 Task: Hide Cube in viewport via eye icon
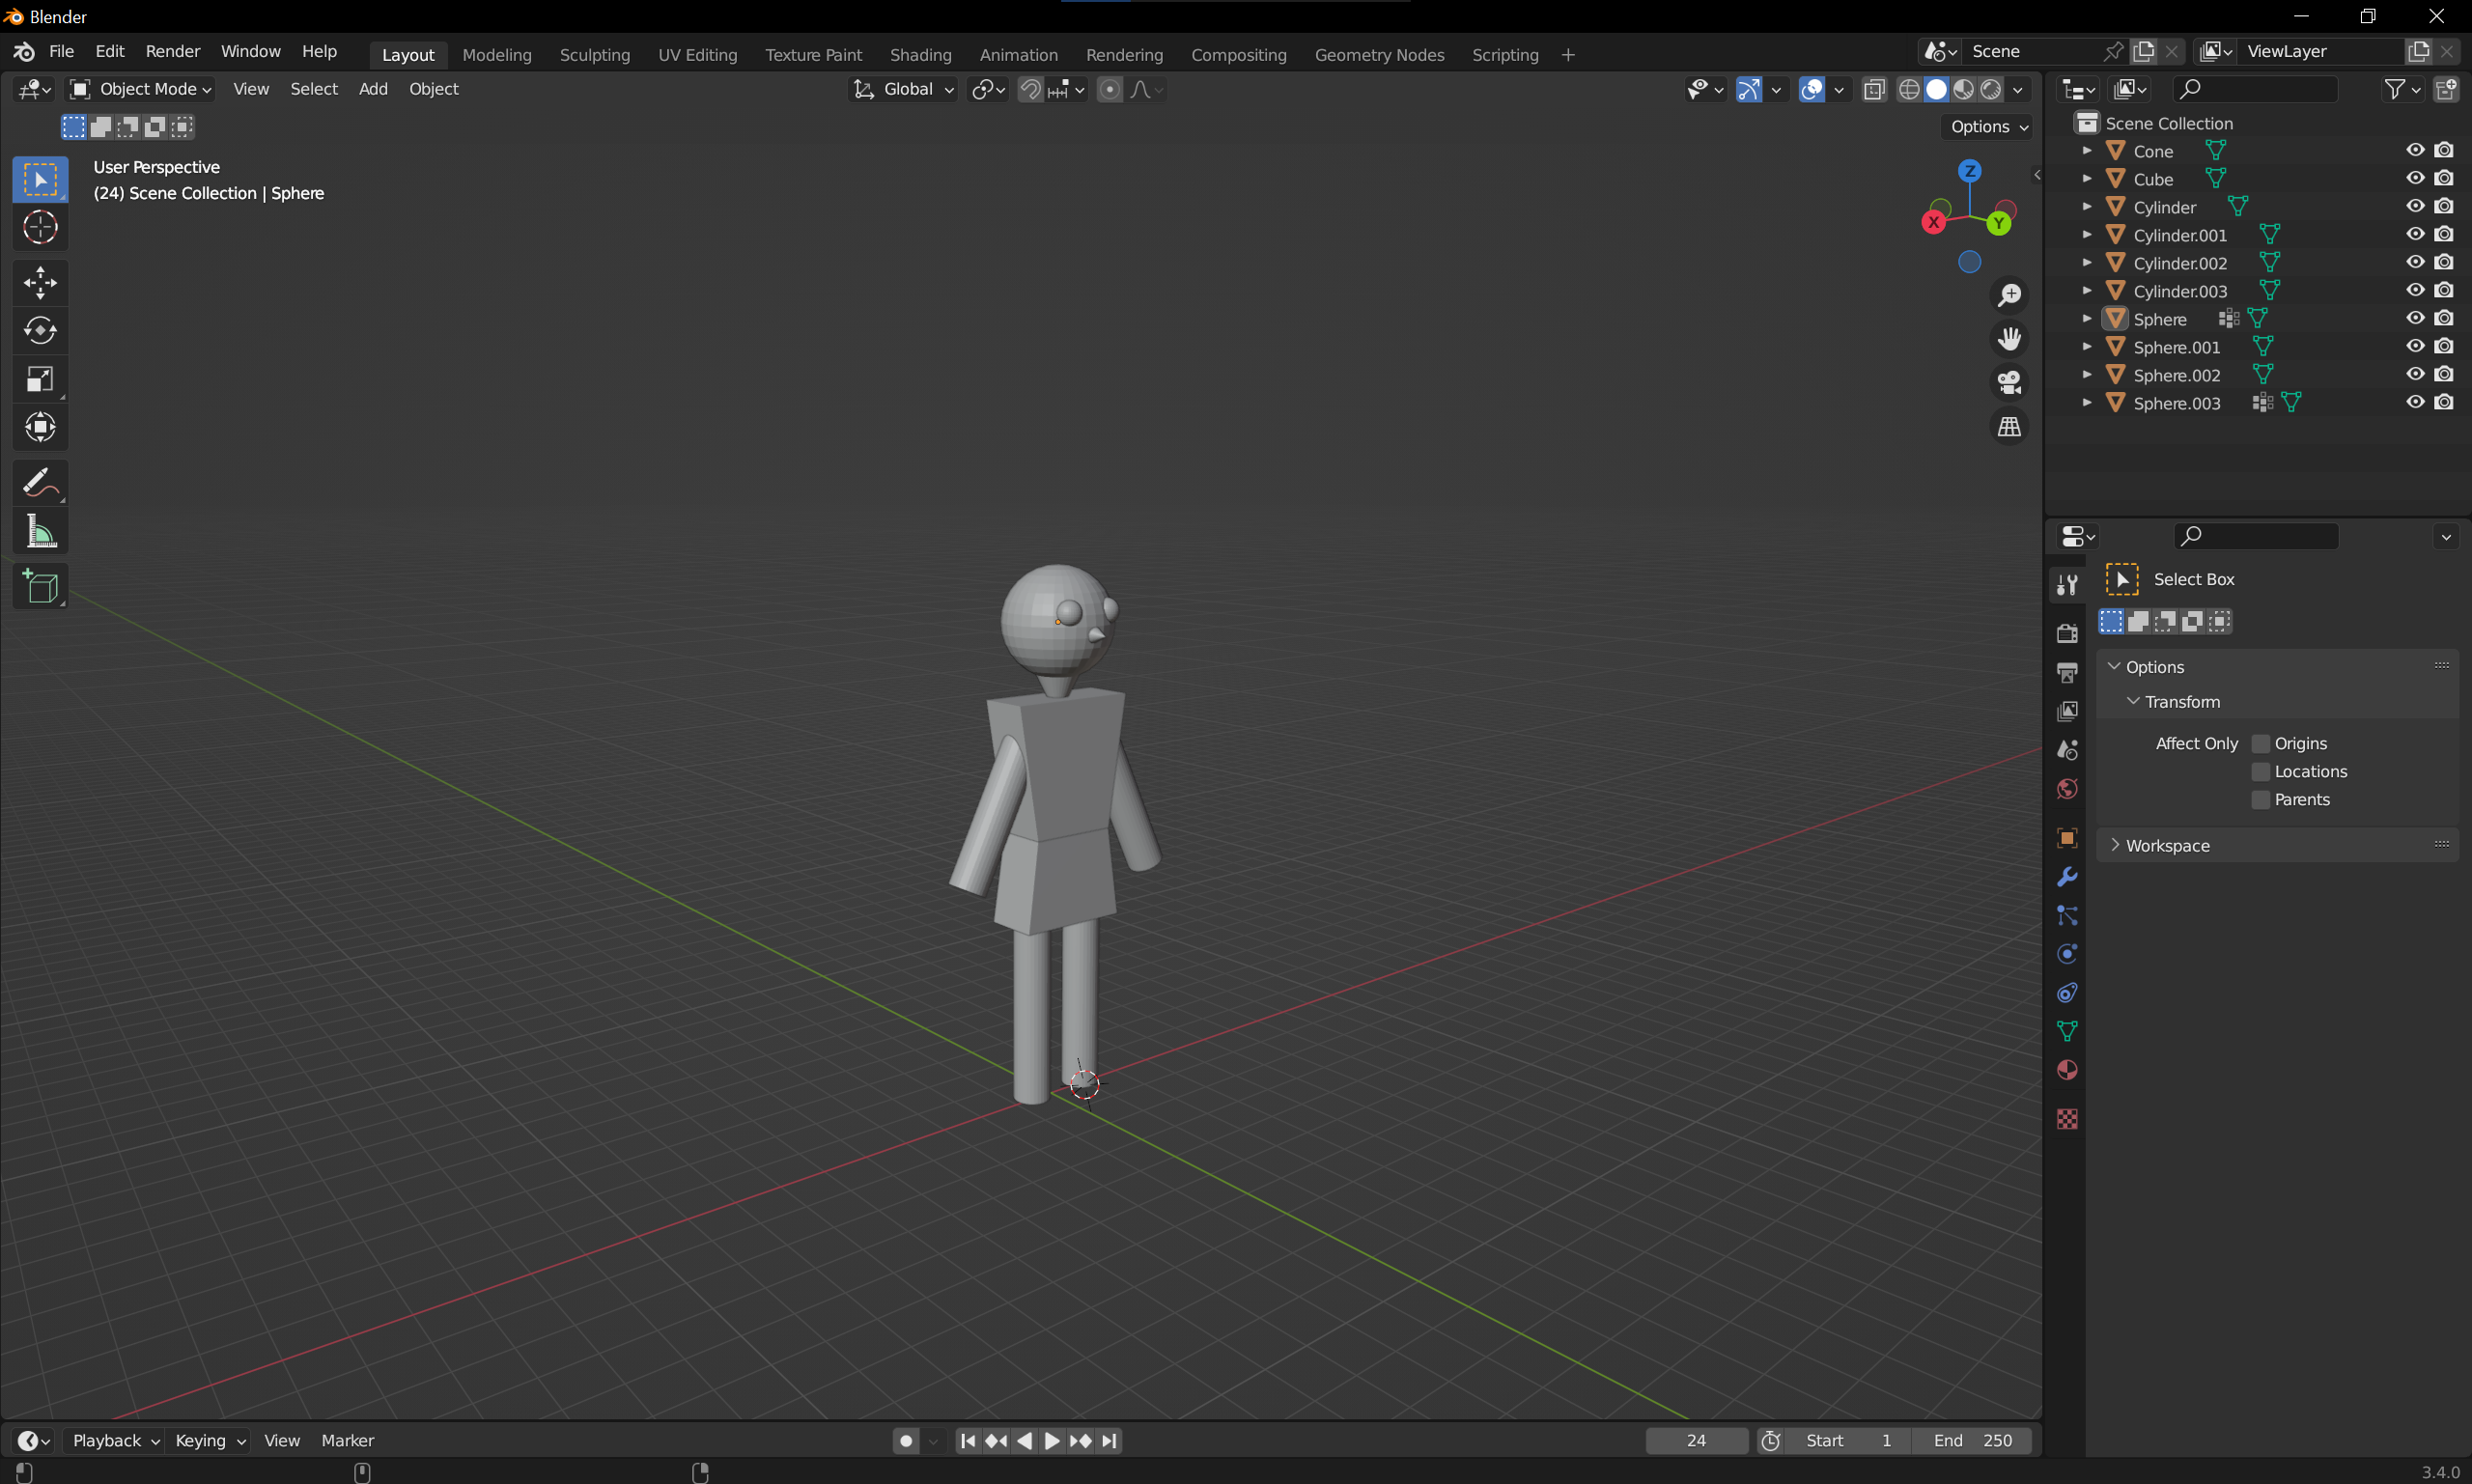point(2415,178)
